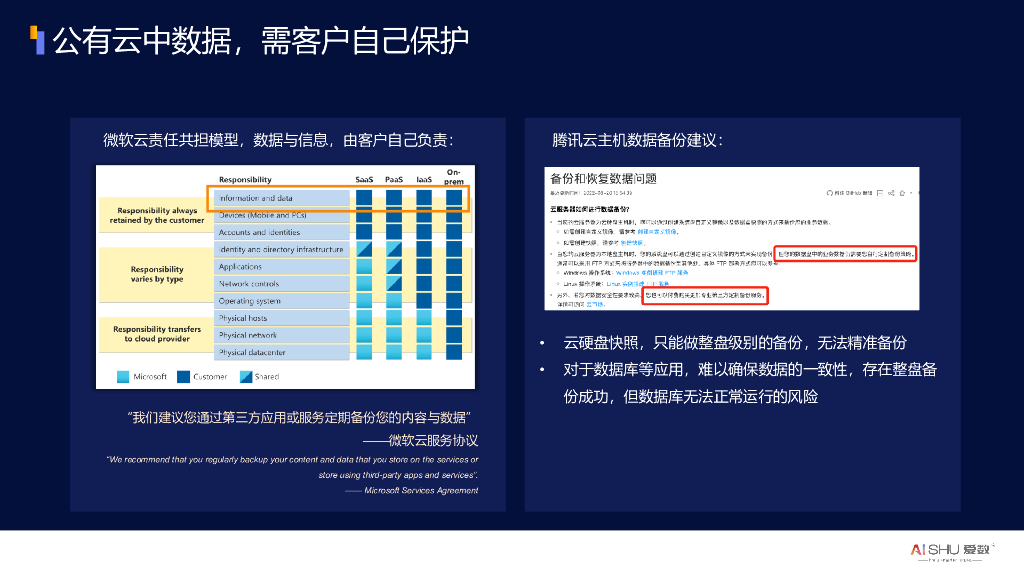
Task: Click the heading 微软云责任共担模型
Action: (278, 140)
